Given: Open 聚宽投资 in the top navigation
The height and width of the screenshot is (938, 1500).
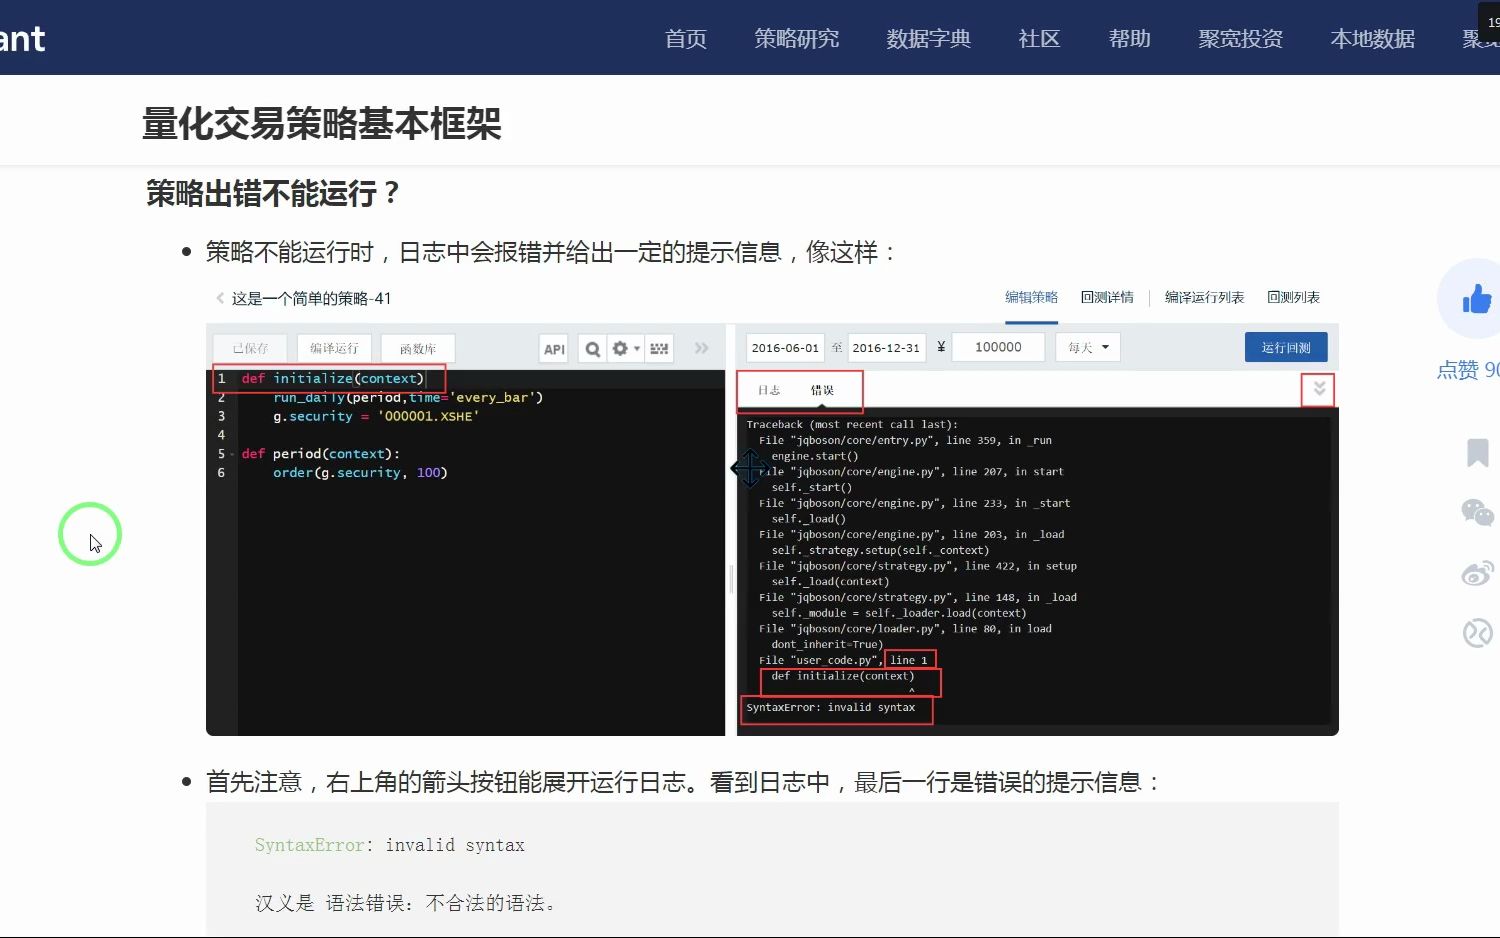Looking at the screenshot, I should (1241, 39).
